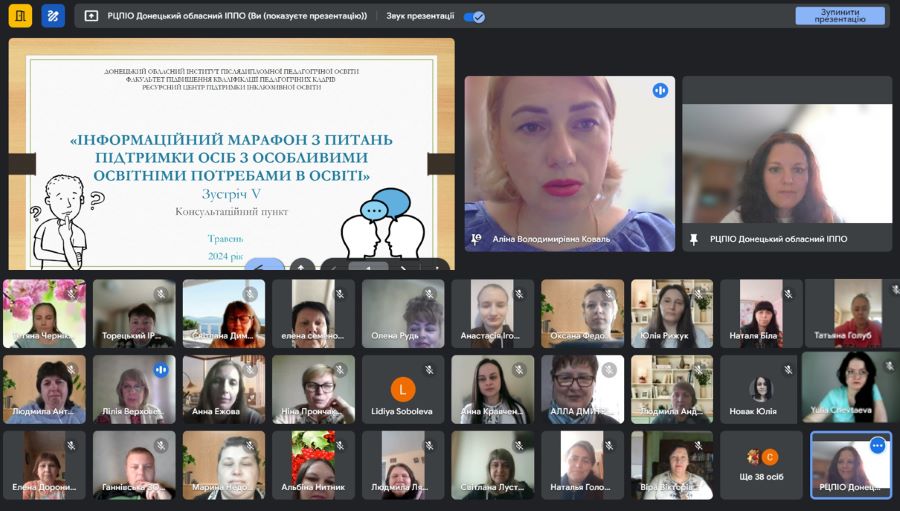Open the blue pen annotation tool

coord(53,16)
